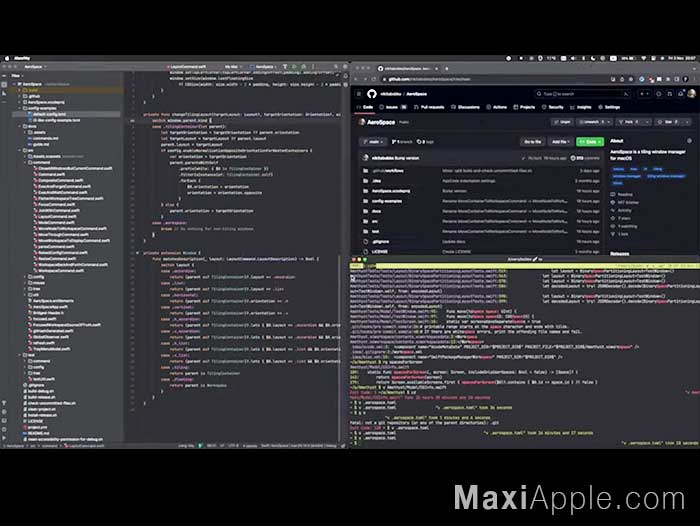Click the Unpin repository button

click(562, 122)
